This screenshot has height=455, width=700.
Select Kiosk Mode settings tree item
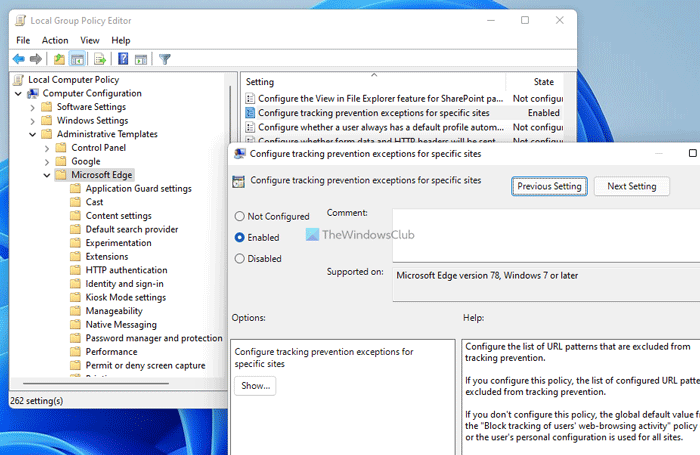pyautogui.click(x=125, y=297)
